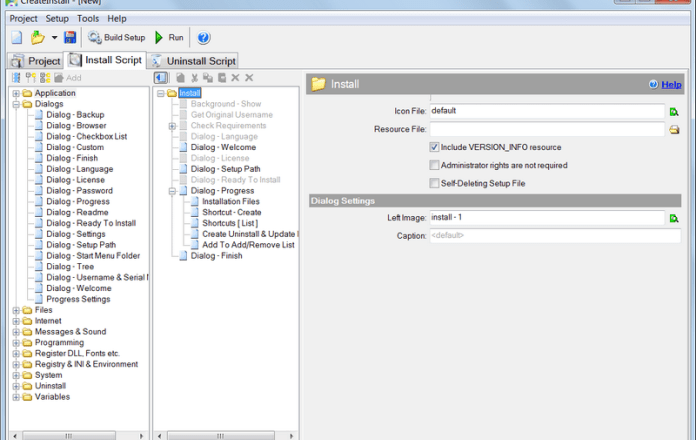Select Dialog - Checkbox List command
The width and height of the screenshot is (696, 440).
point(87,136)
